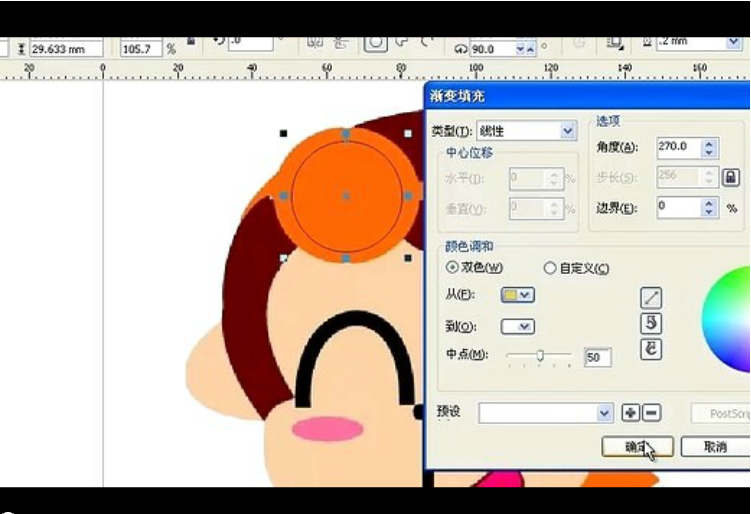Click the 角度 angle input field
Screen dimensions: 751x514
point(680,148)
